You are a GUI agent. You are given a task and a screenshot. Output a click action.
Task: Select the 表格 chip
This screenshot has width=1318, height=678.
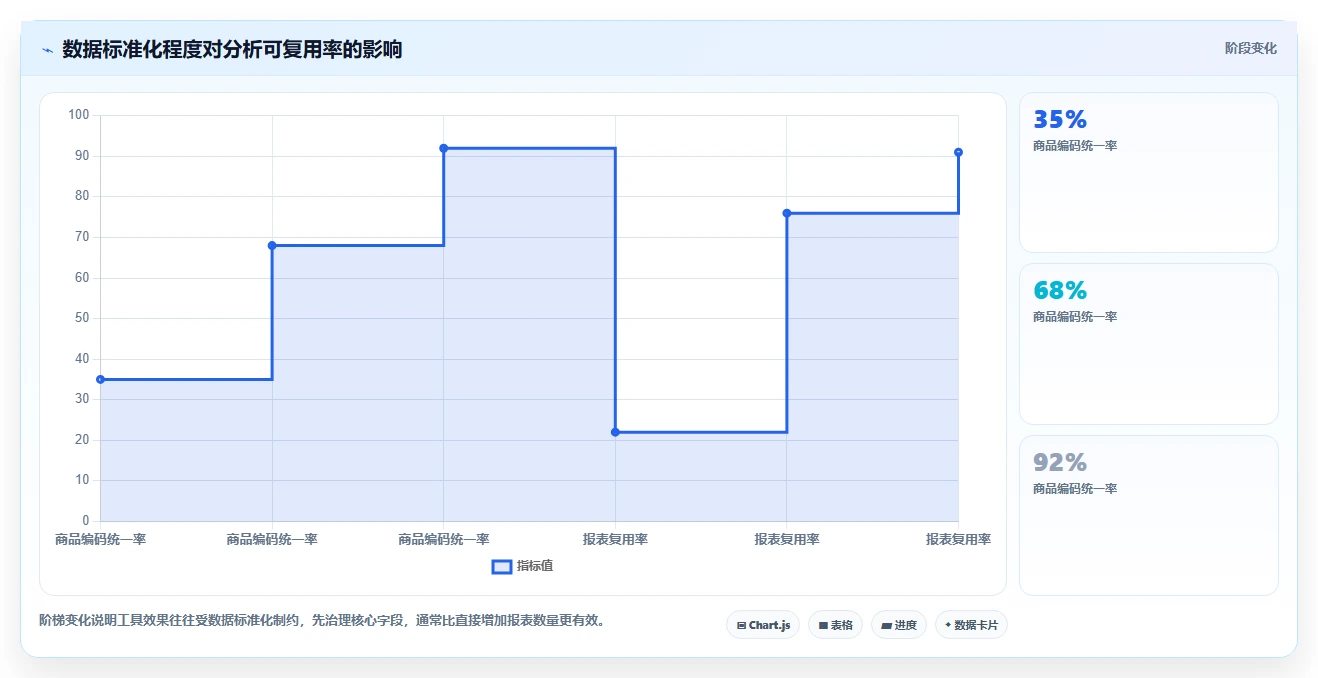[x=835, y=625]
